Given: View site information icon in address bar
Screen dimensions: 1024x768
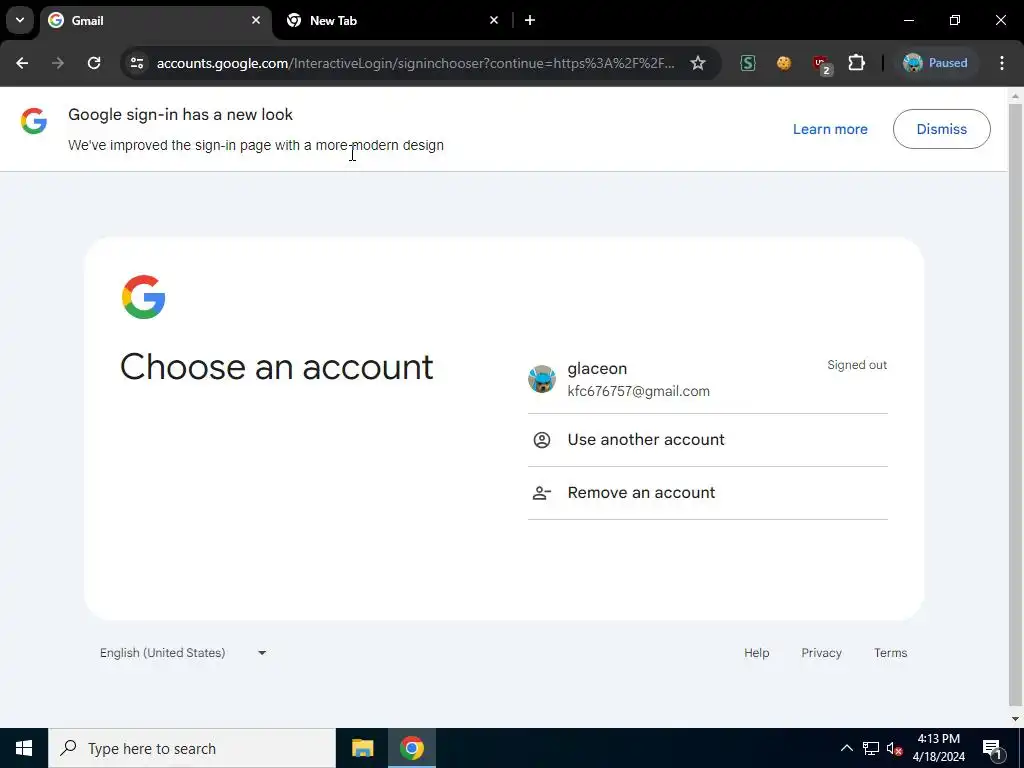Looking at the screenshot, I should pos(137,63).
